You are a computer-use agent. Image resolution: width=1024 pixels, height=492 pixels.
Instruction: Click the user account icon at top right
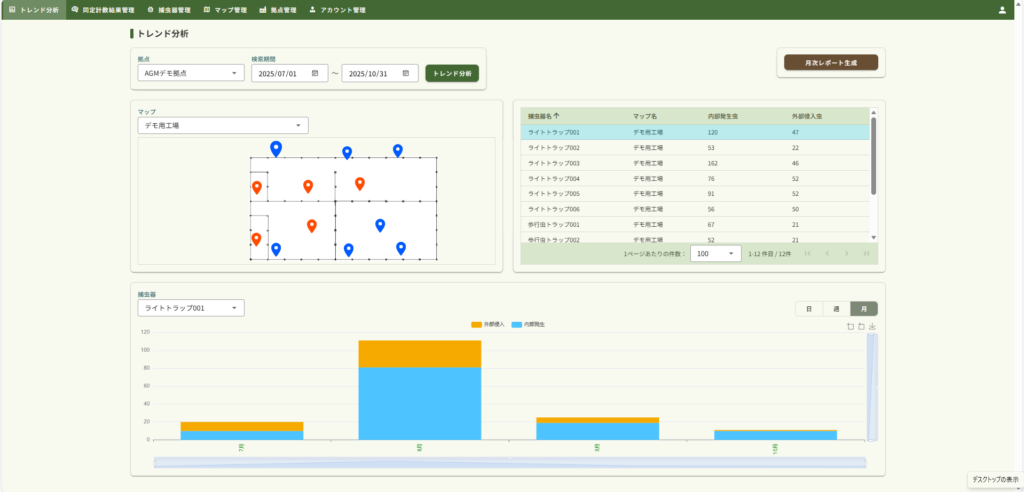[x=1002, y=10]
